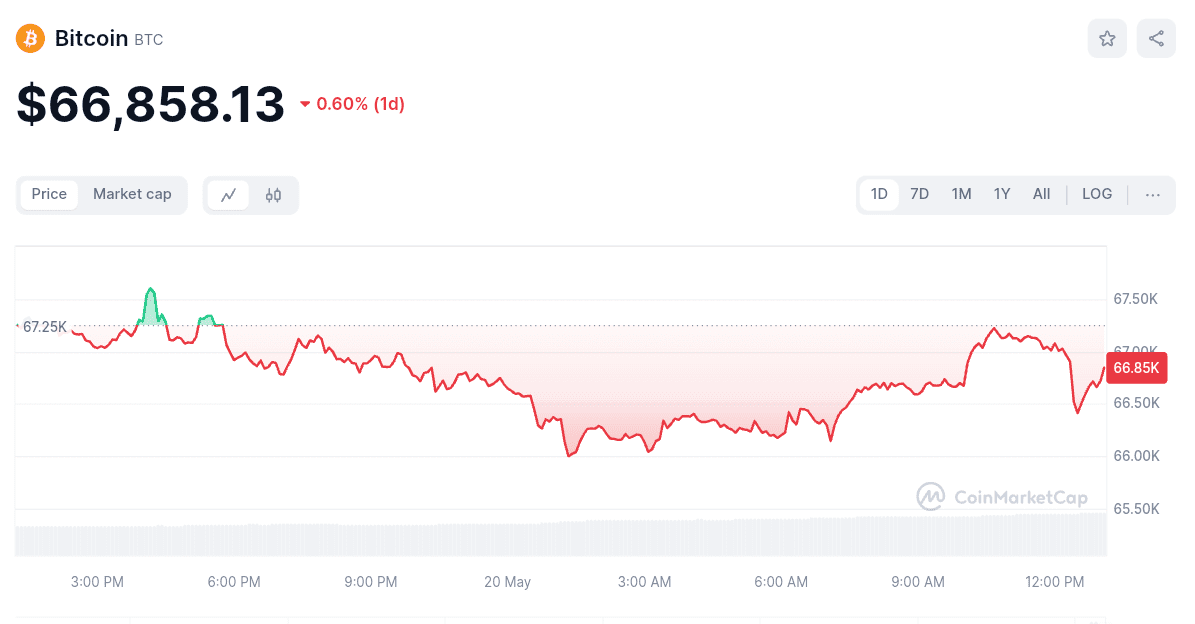Switch to the 7D timeframe tab
Viewport: 1195px width, 624px height.
coord(919,194)
